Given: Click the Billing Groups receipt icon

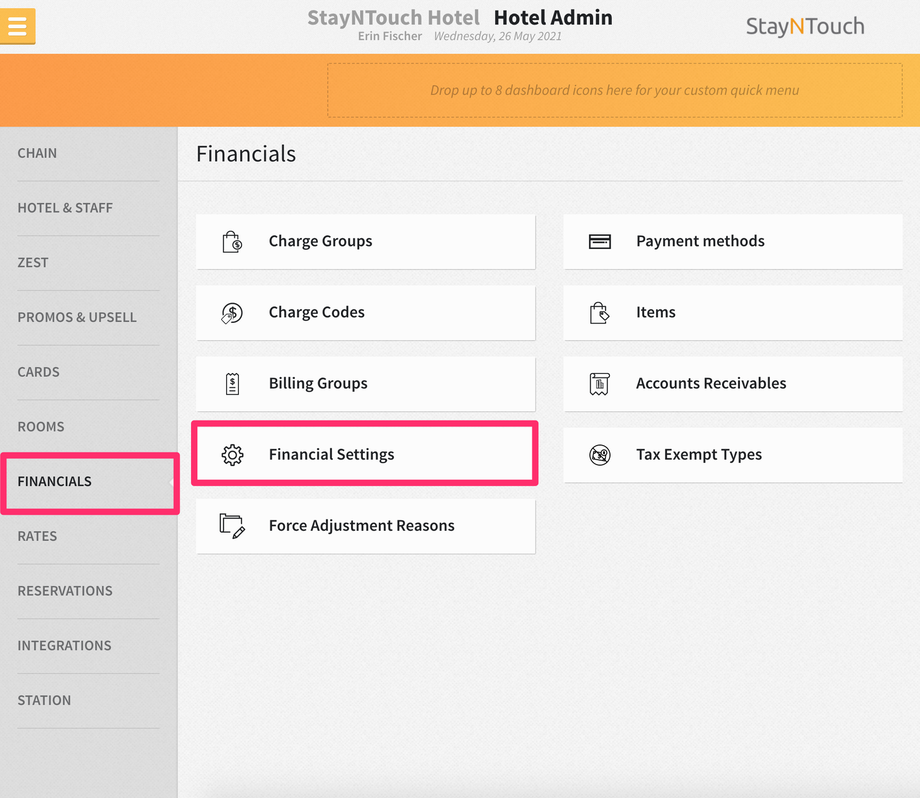Looking at the screenshot, I should click(x=232, y=384).
